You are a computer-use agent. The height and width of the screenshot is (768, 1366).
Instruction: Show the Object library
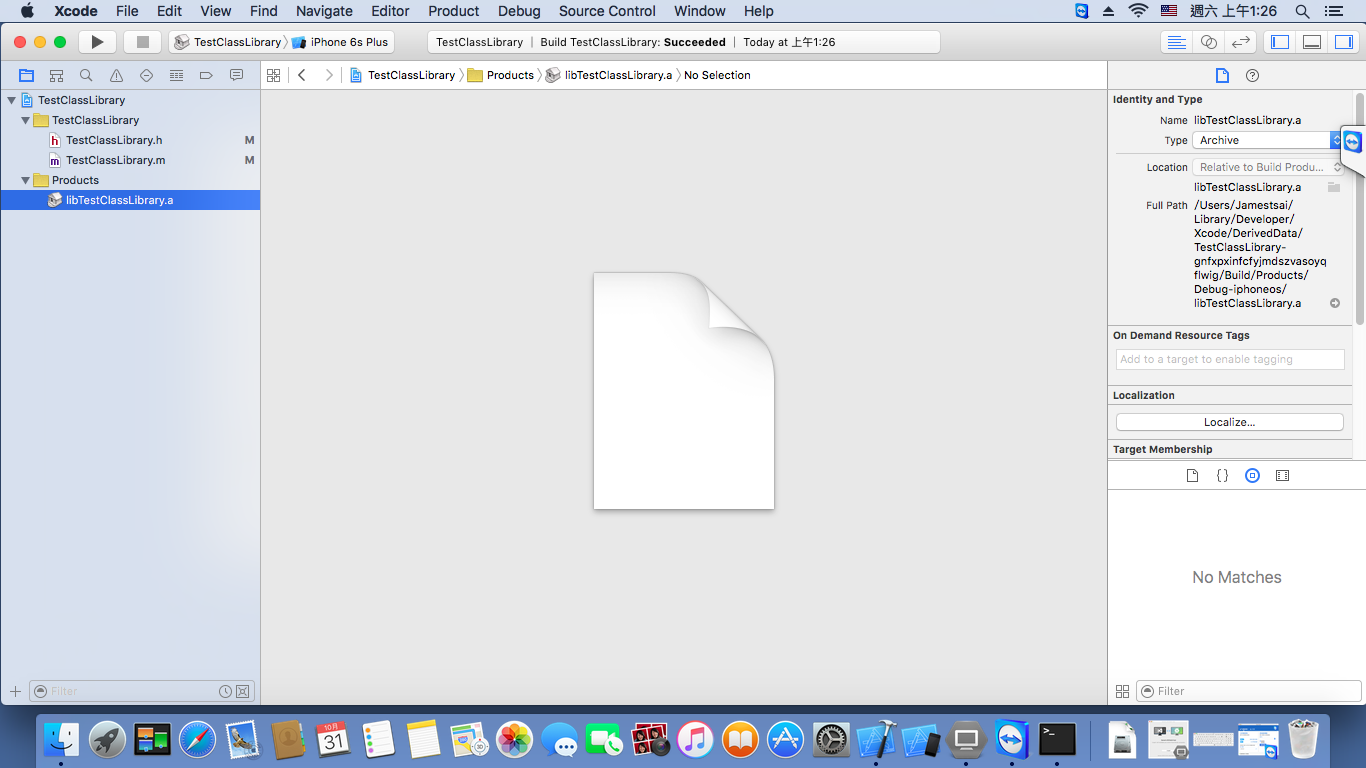(x=1252, y=476)
